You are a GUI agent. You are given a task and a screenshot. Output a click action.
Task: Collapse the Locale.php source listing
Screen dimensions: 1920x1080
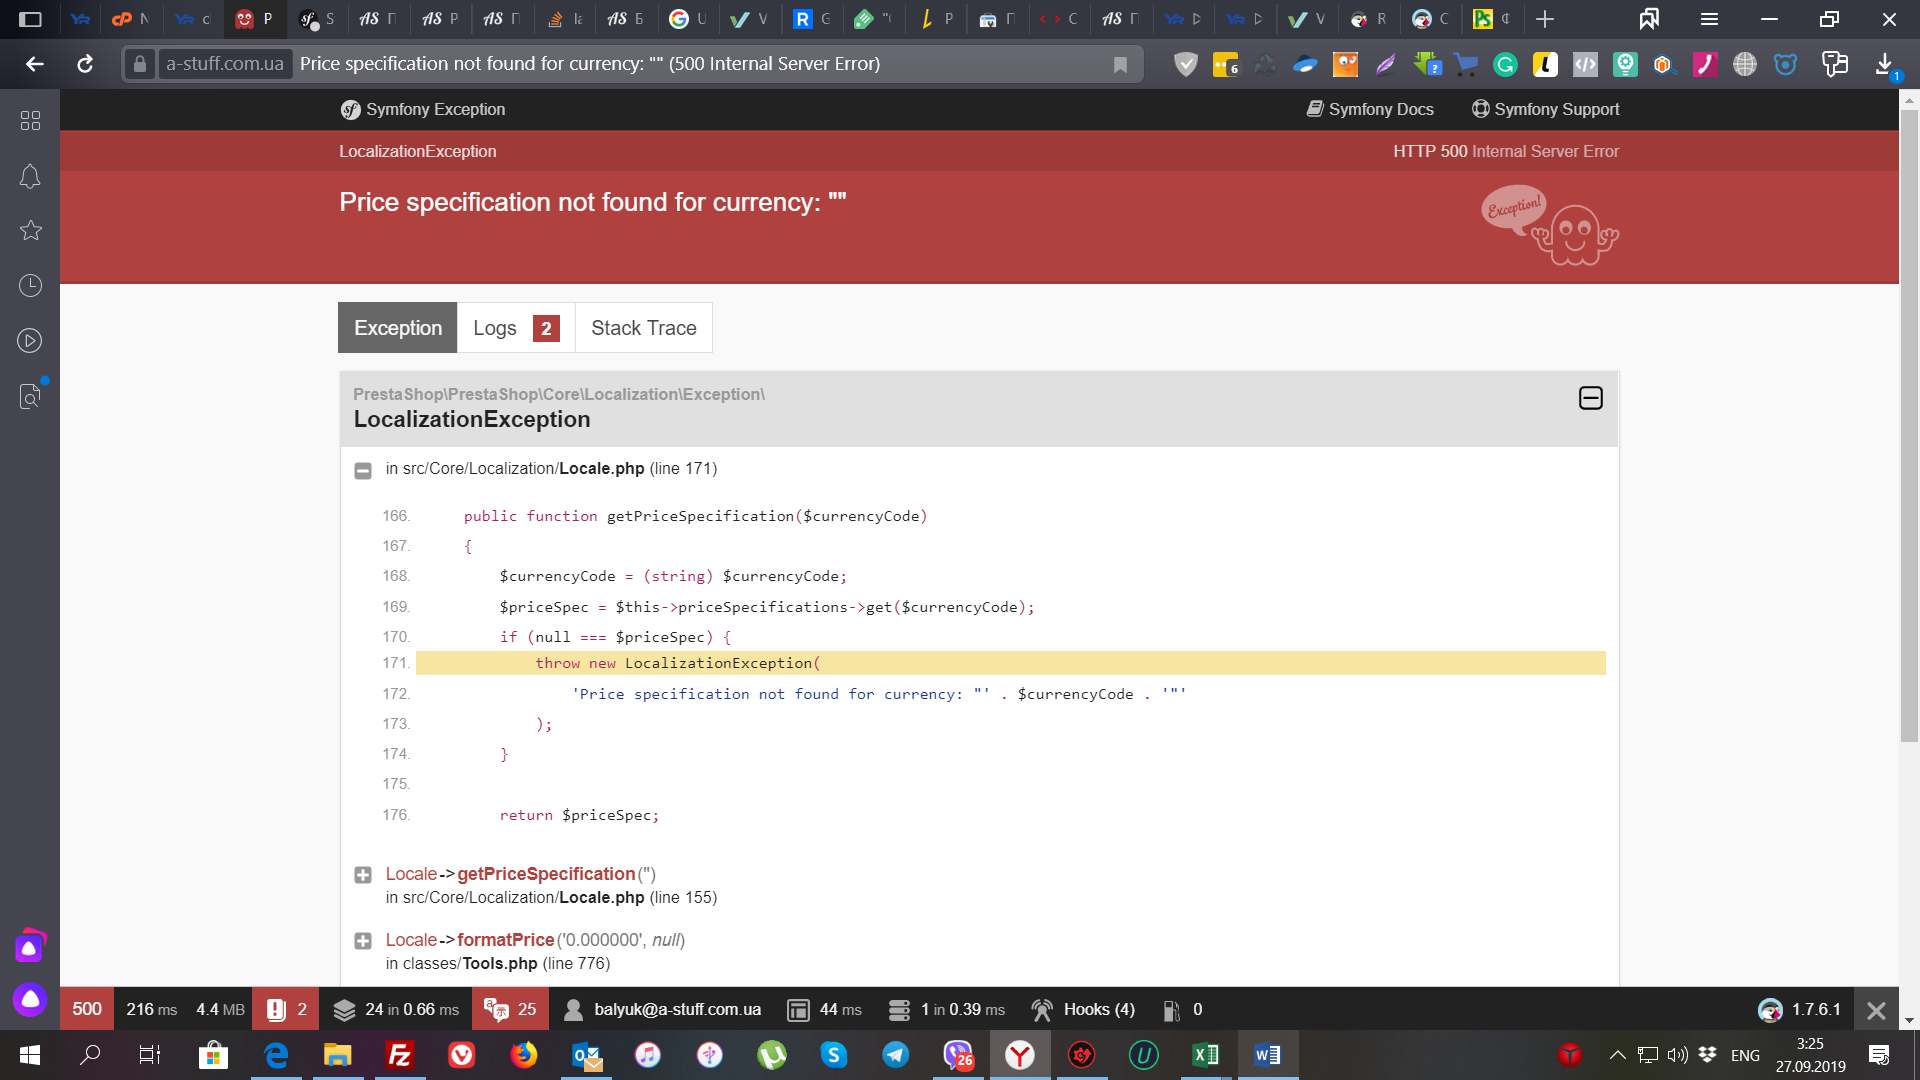coord(363,471)
